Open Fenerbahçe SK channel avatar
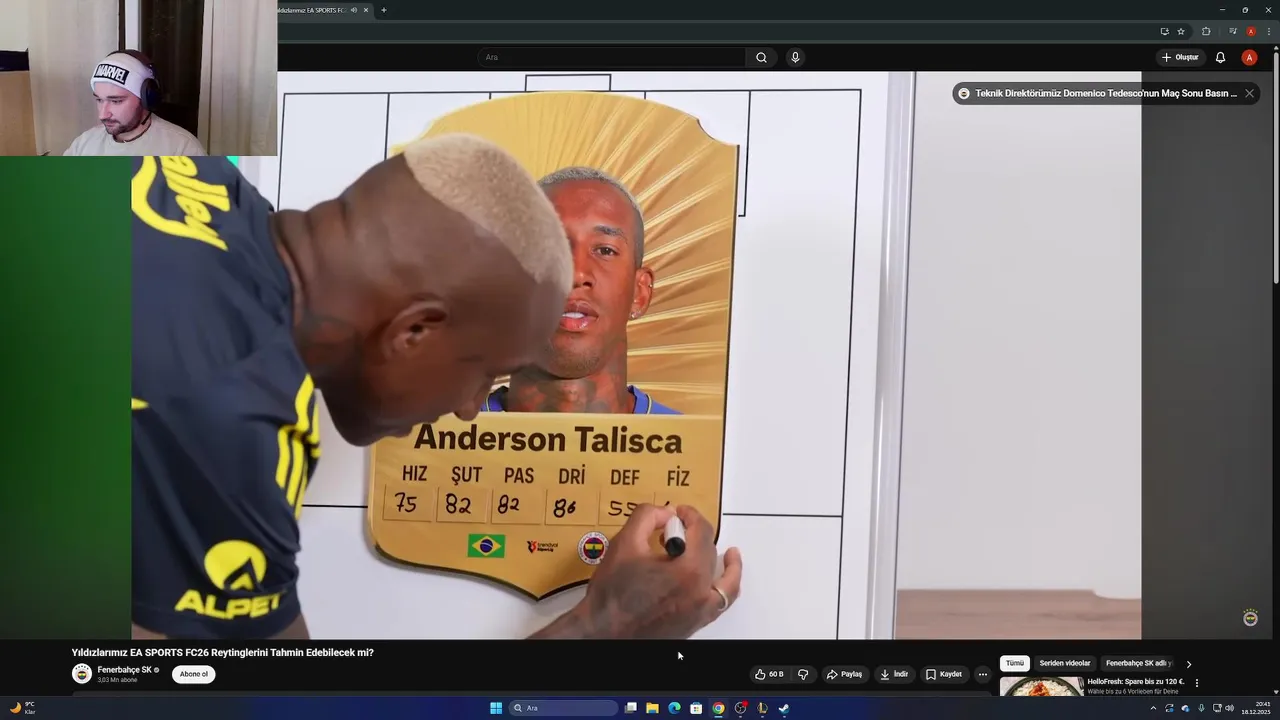This screenshot has width=1280, height=720. click(x=82, y=674)
